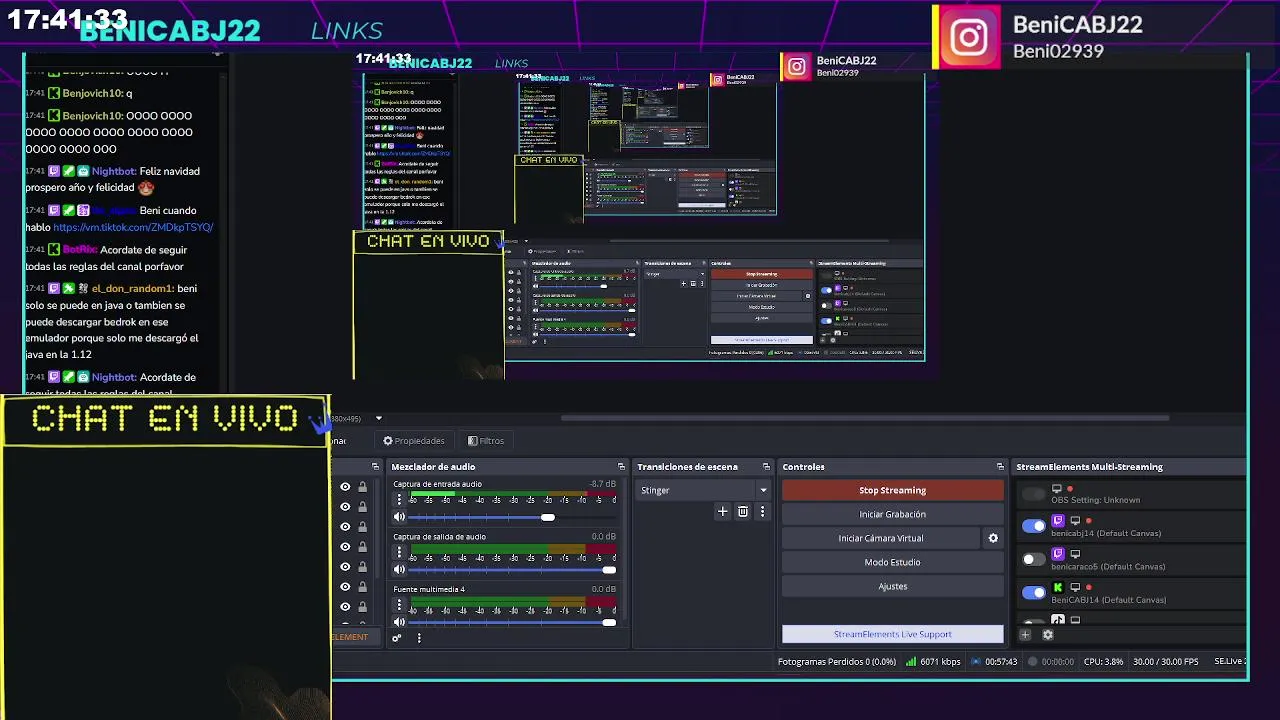Start virtual camera with Iniciar Cámara Virtual
The image size is (1280, 720).
coord(881,538)
